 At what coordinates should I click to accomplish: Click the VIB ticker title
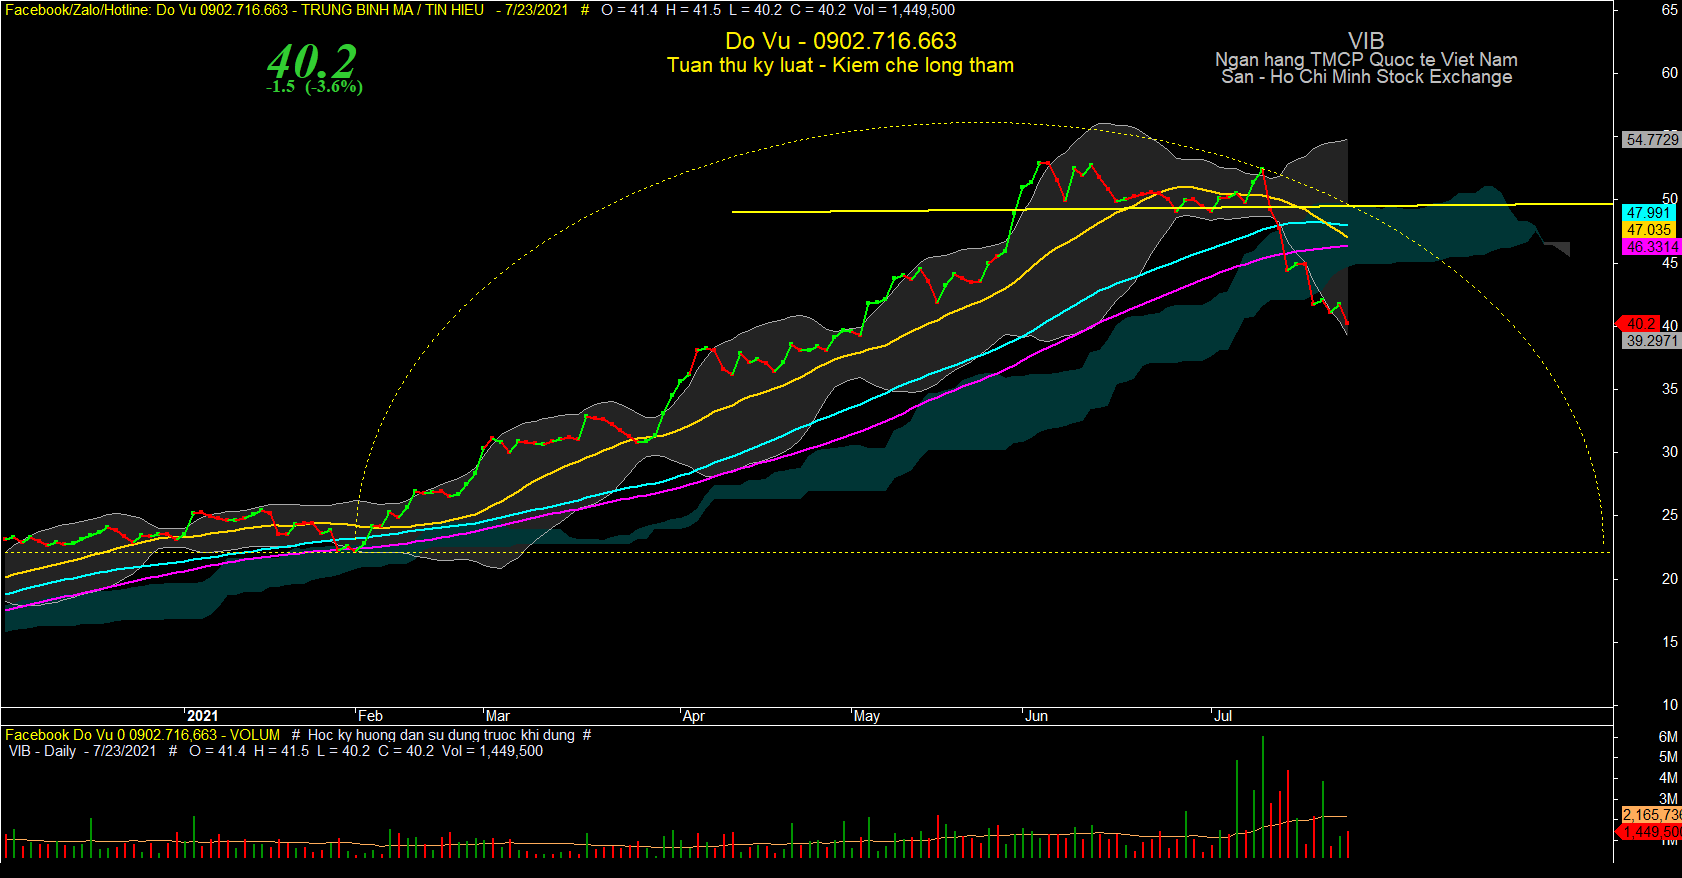tap(1366, 40)
